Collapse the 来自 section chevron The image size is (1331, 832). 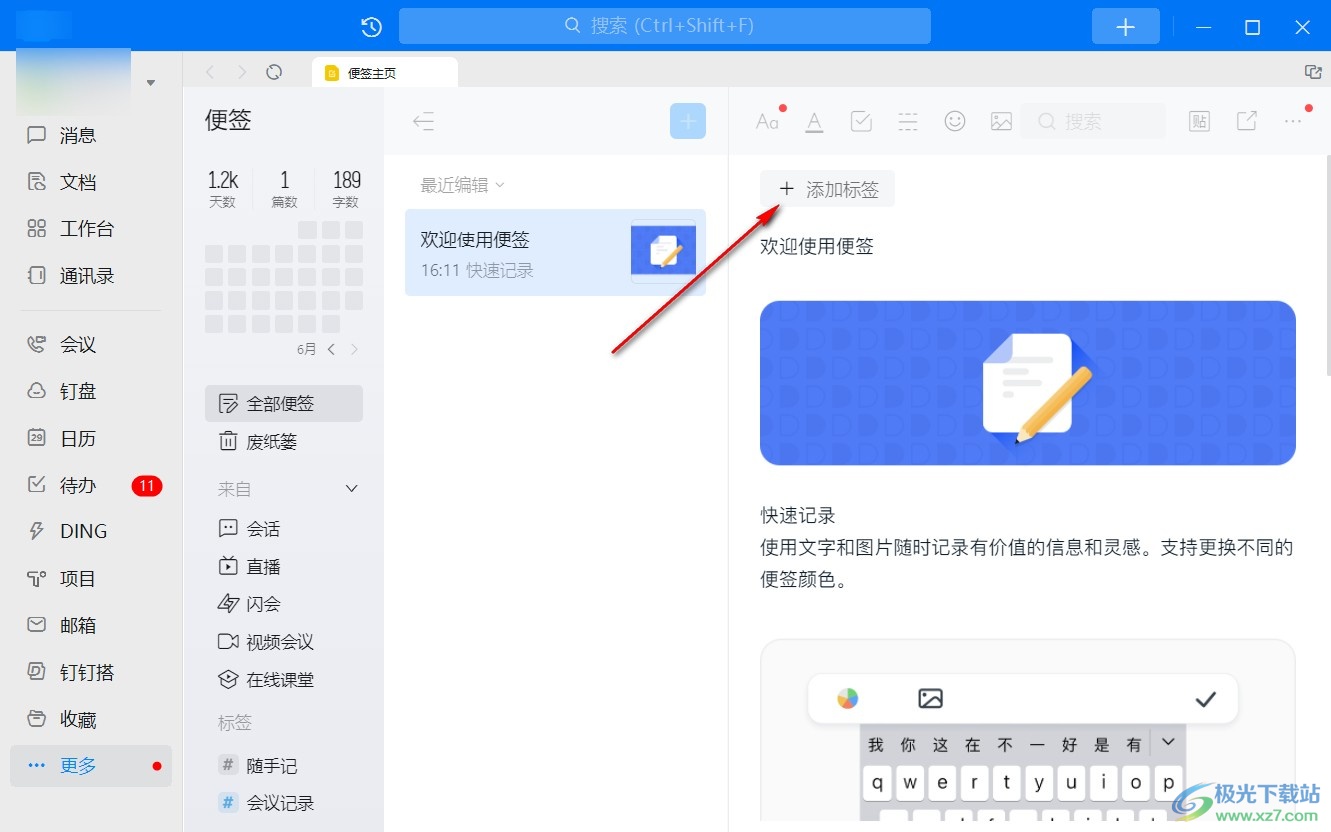[x=351, y=489]
